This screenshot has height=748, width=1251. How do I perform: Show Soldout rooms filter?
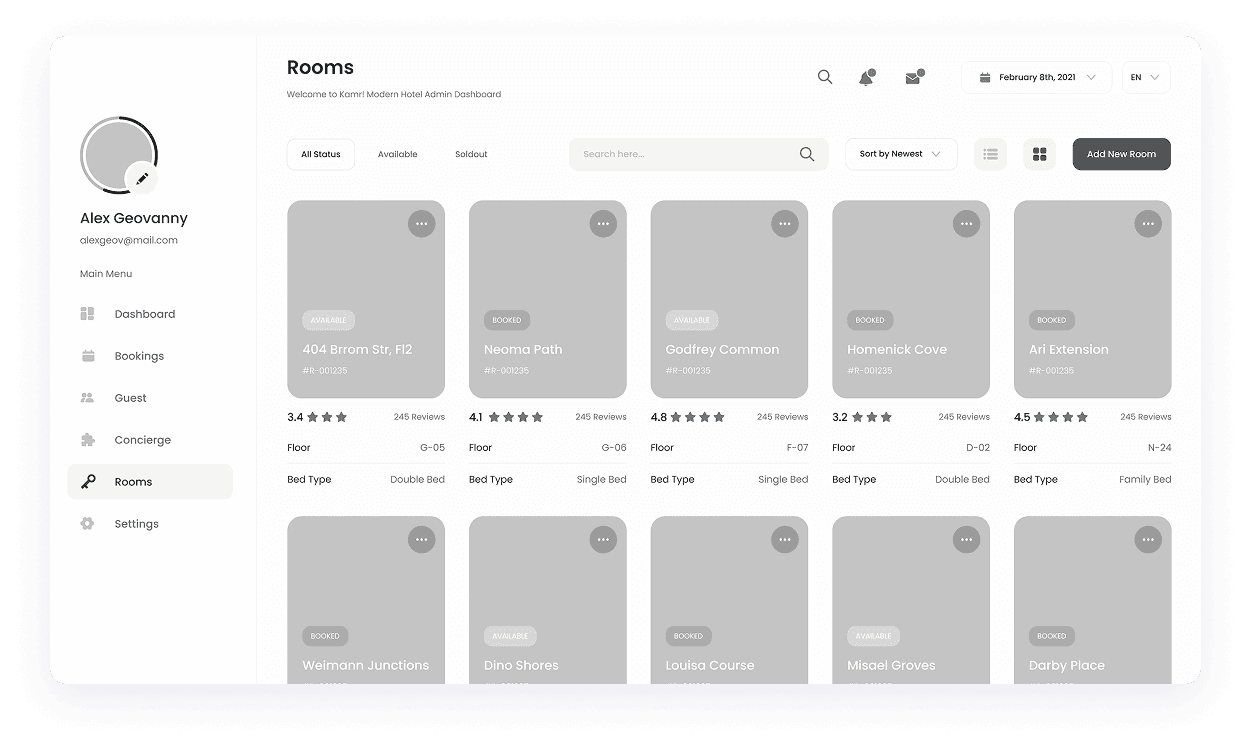(x=471, y=154)
